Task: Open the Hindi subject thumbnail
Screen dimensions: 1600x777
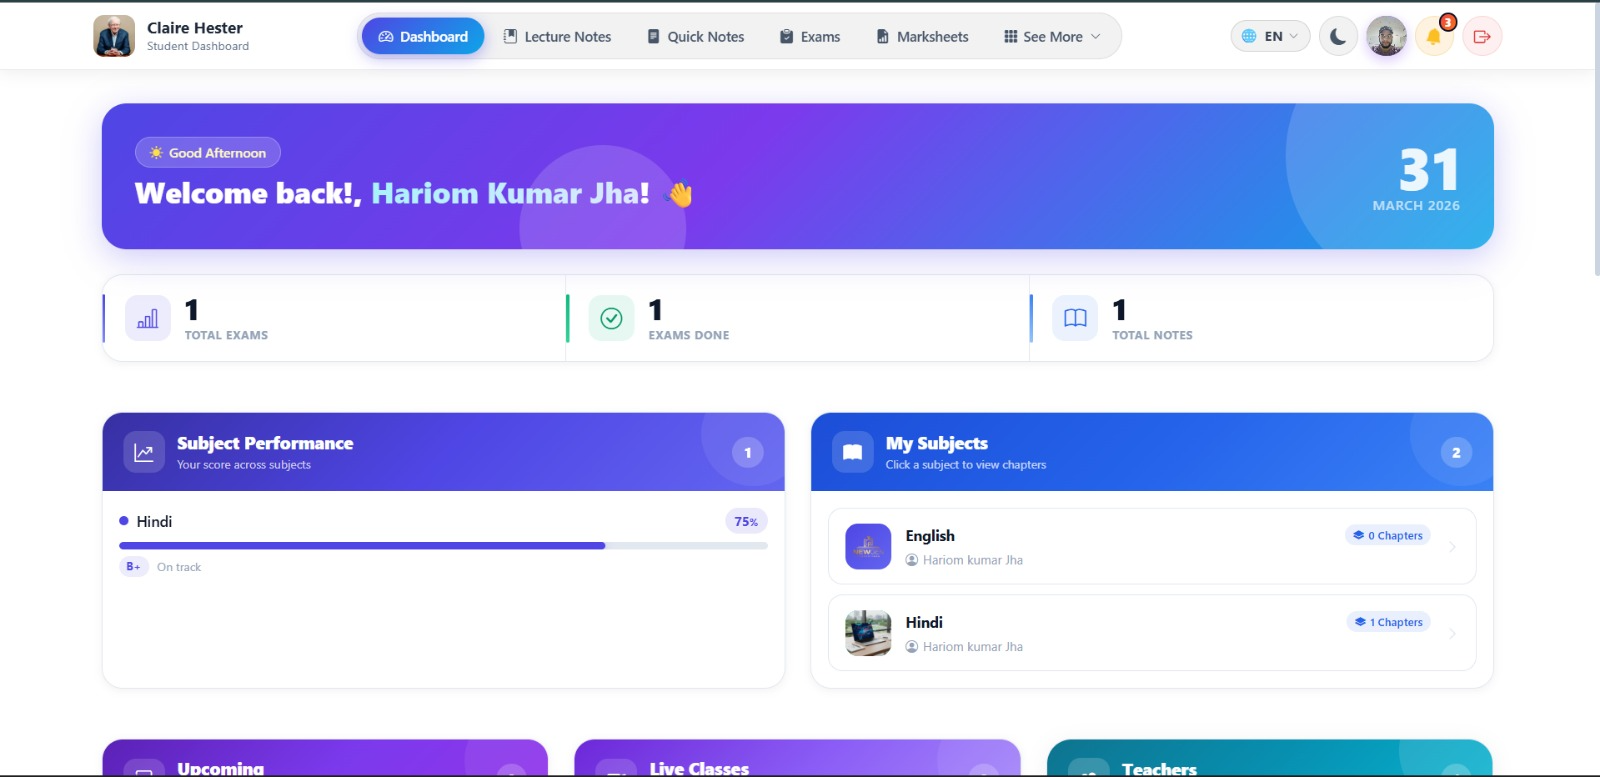Action: (x=868, y=633)
